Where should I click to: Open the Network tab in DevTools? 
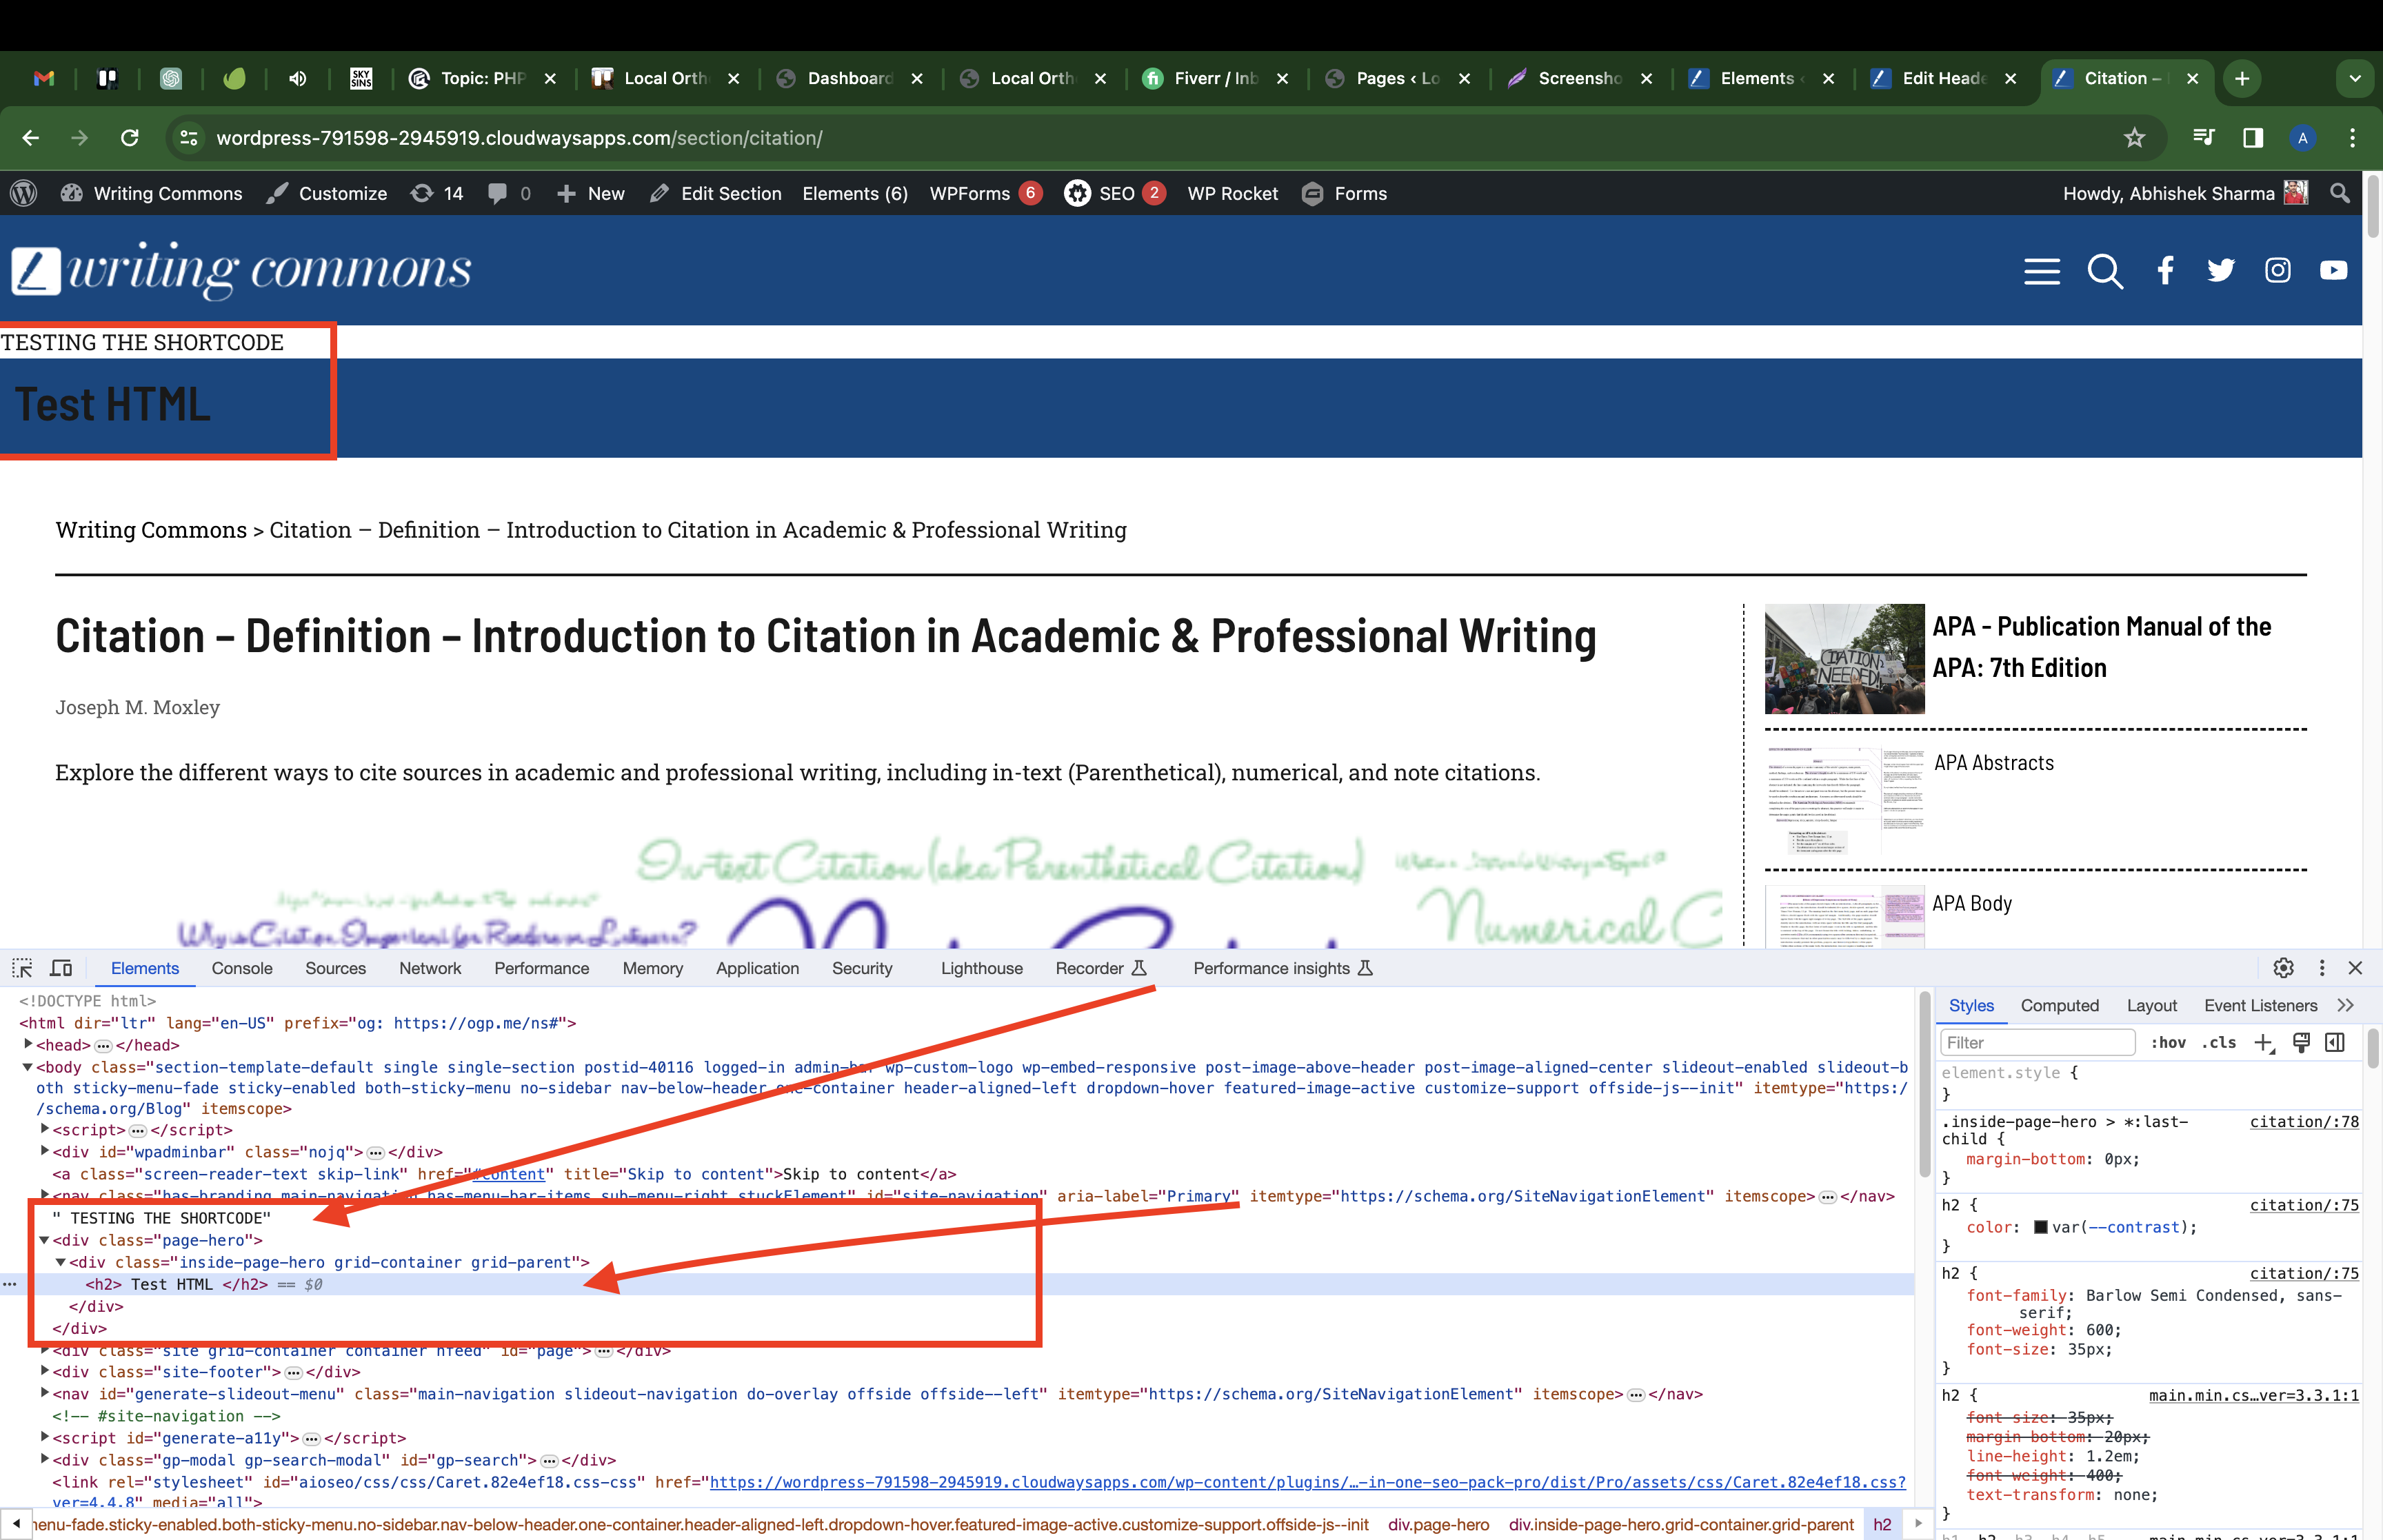430,968
